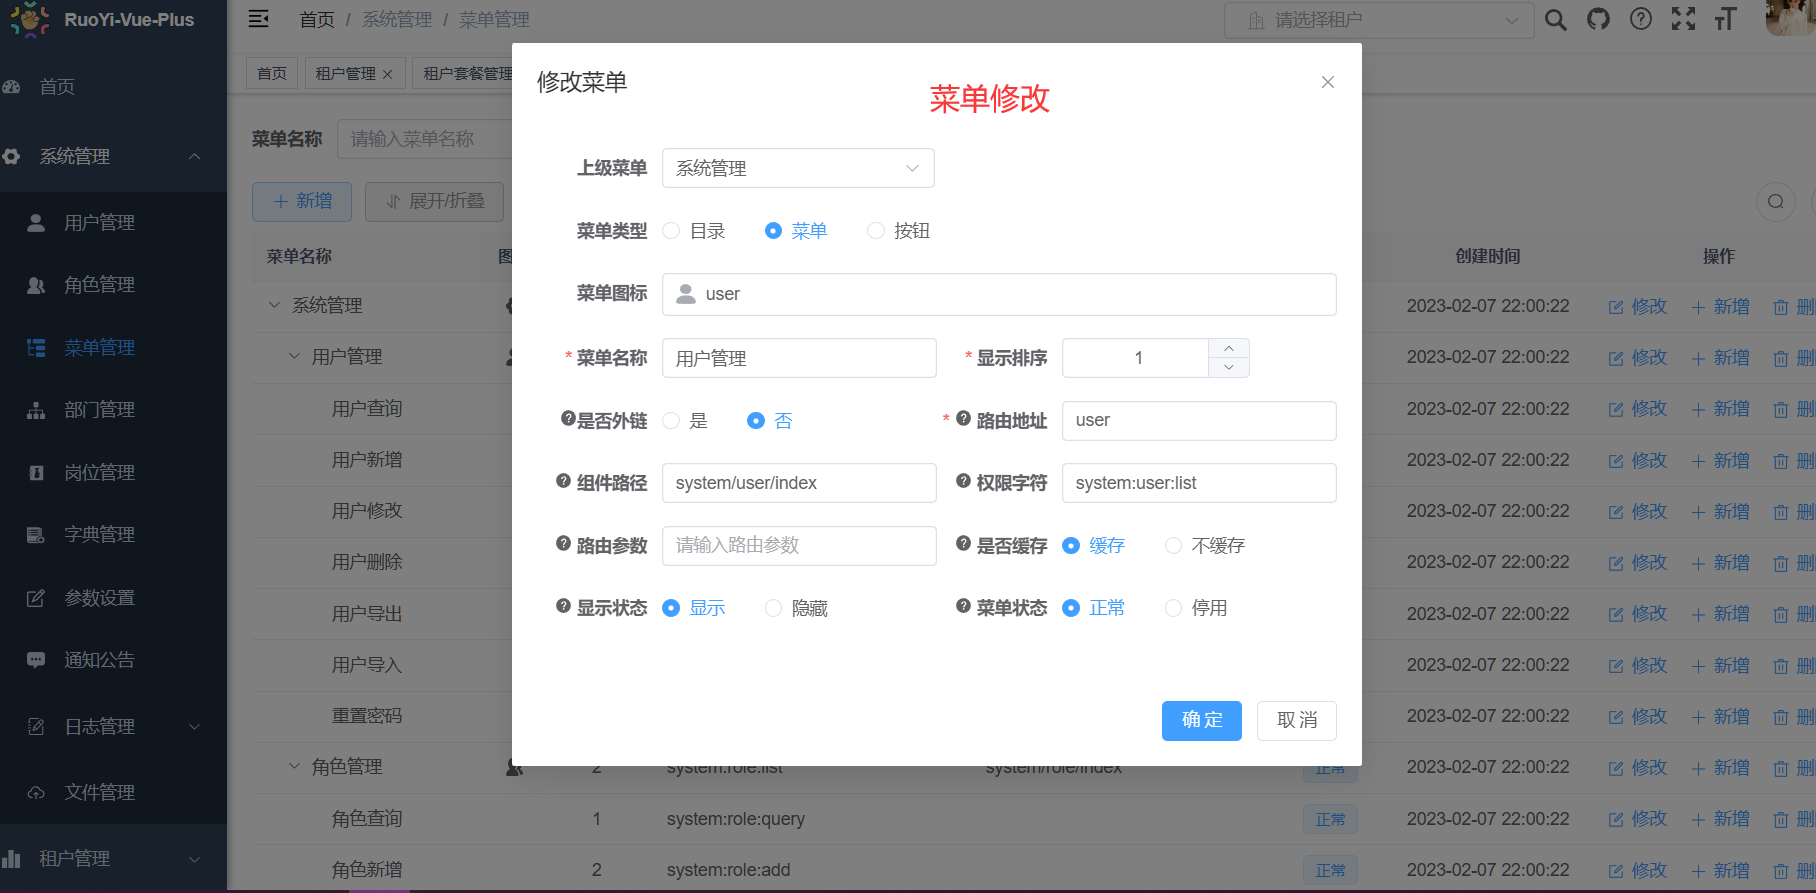Collapse the 系统管理 sidebar group
1816x893 pixels.
click(x=113, y=157)
